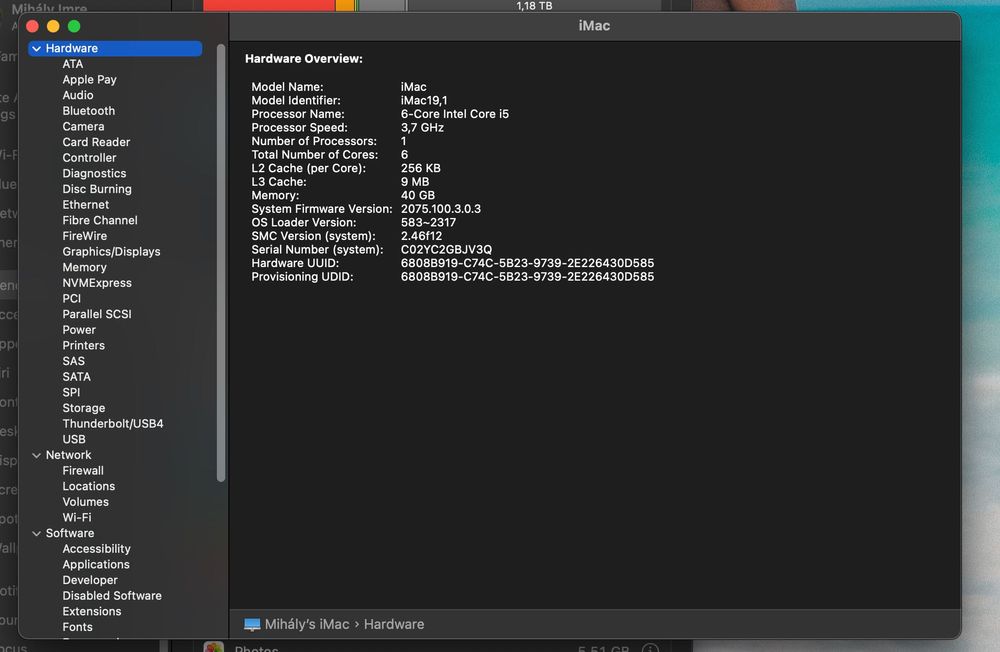
Task: Click the SMC Version value 2.46f12
Action: click(421, 236)
